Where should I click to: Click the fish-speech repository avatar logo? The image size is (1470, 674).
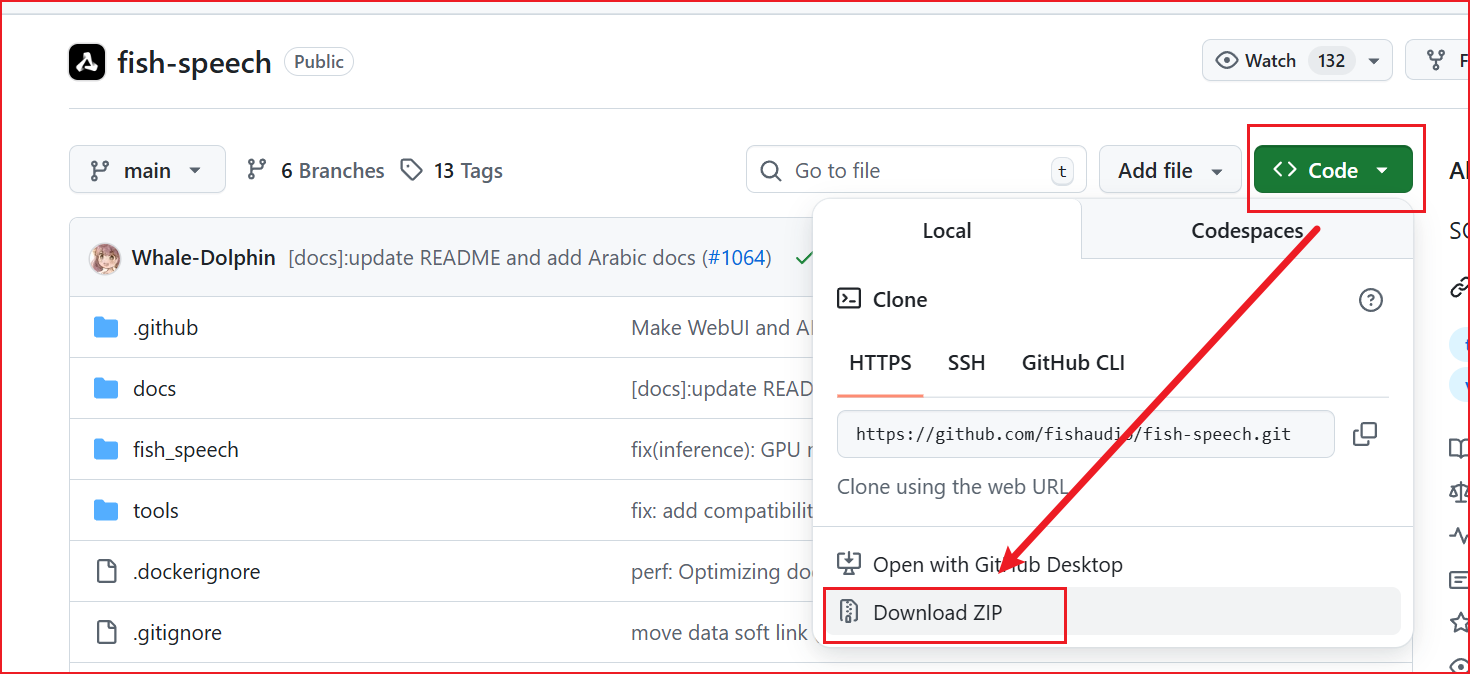(x=87, y=62)
